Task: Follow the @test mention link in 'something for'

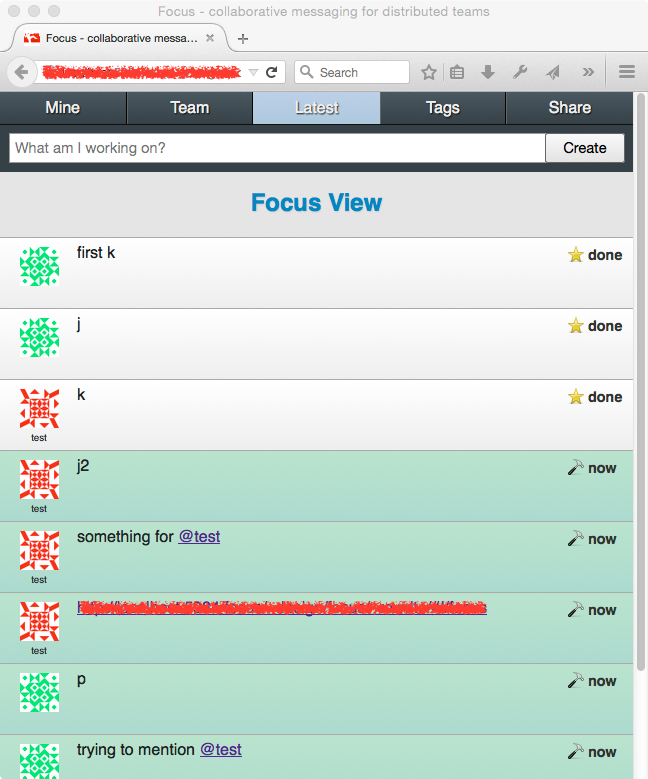Action: tap(199, 537)
